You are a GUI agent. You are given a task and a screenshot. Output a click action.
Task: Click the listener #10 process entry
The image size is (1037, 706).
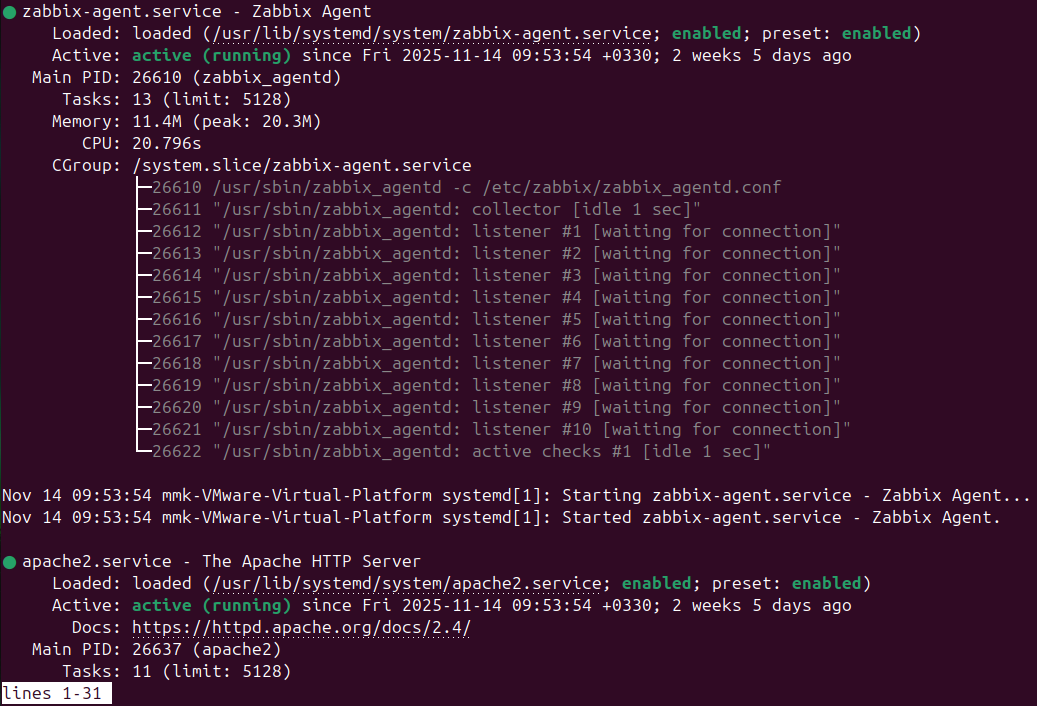point(500,430)
